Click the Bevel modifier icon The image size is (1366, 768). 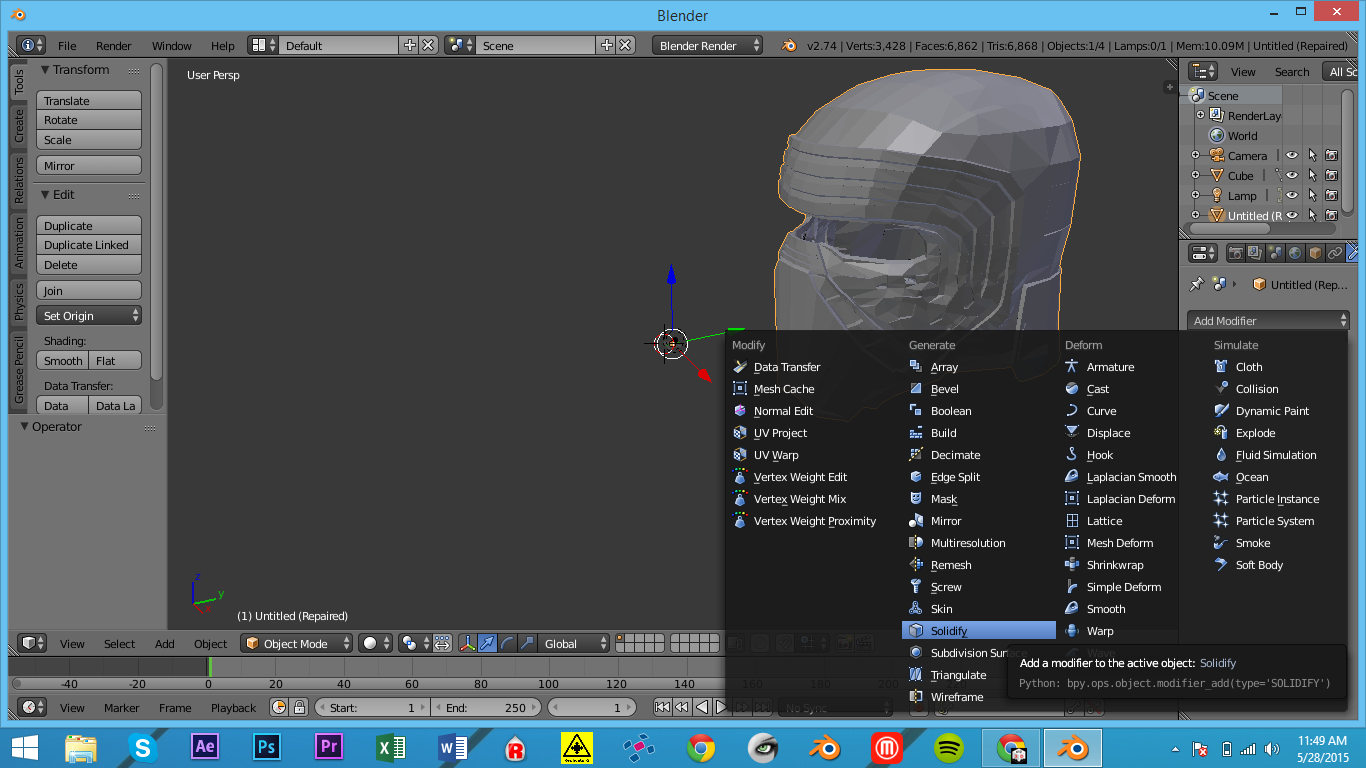pos(916,389)
